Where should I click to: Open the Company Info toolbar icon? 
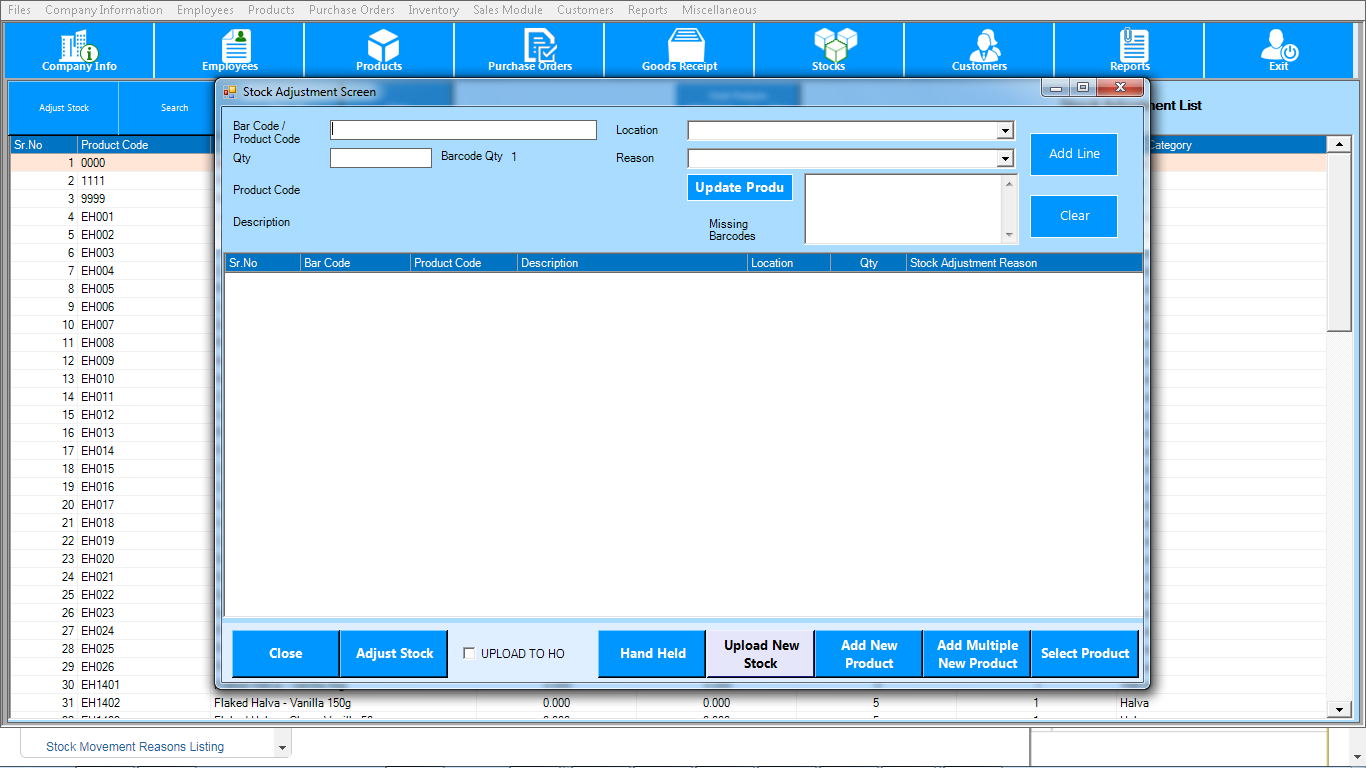coord(79,49)
